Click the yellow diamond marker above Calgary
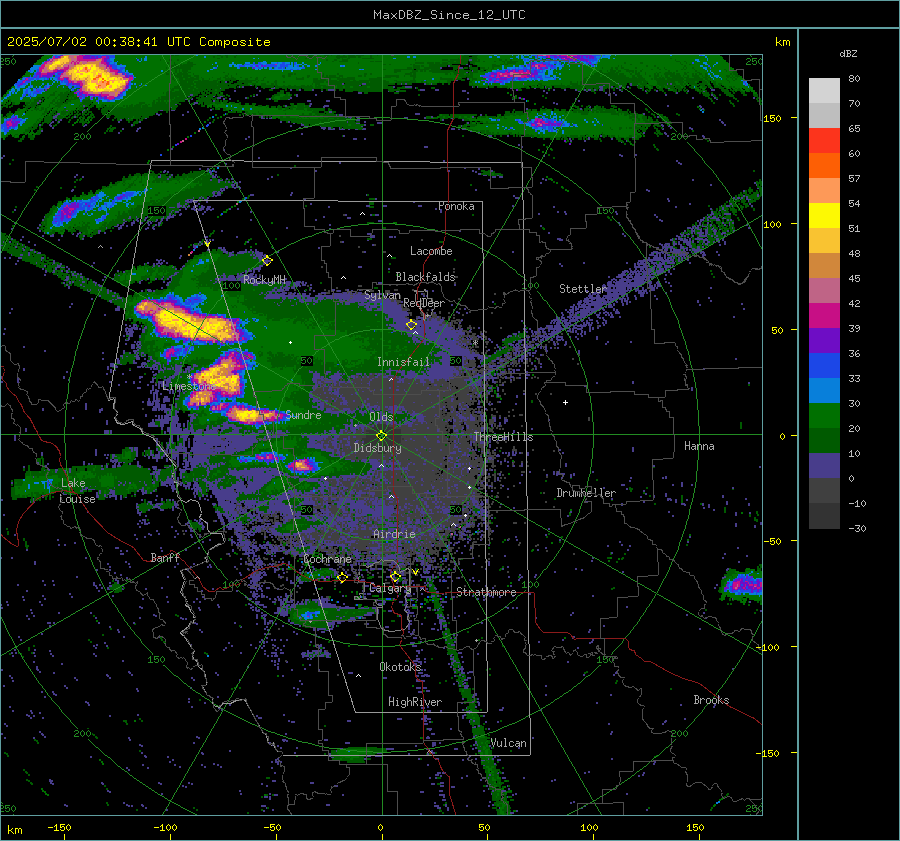This screenshot has height=841, width=900. (x=395, y=577)
